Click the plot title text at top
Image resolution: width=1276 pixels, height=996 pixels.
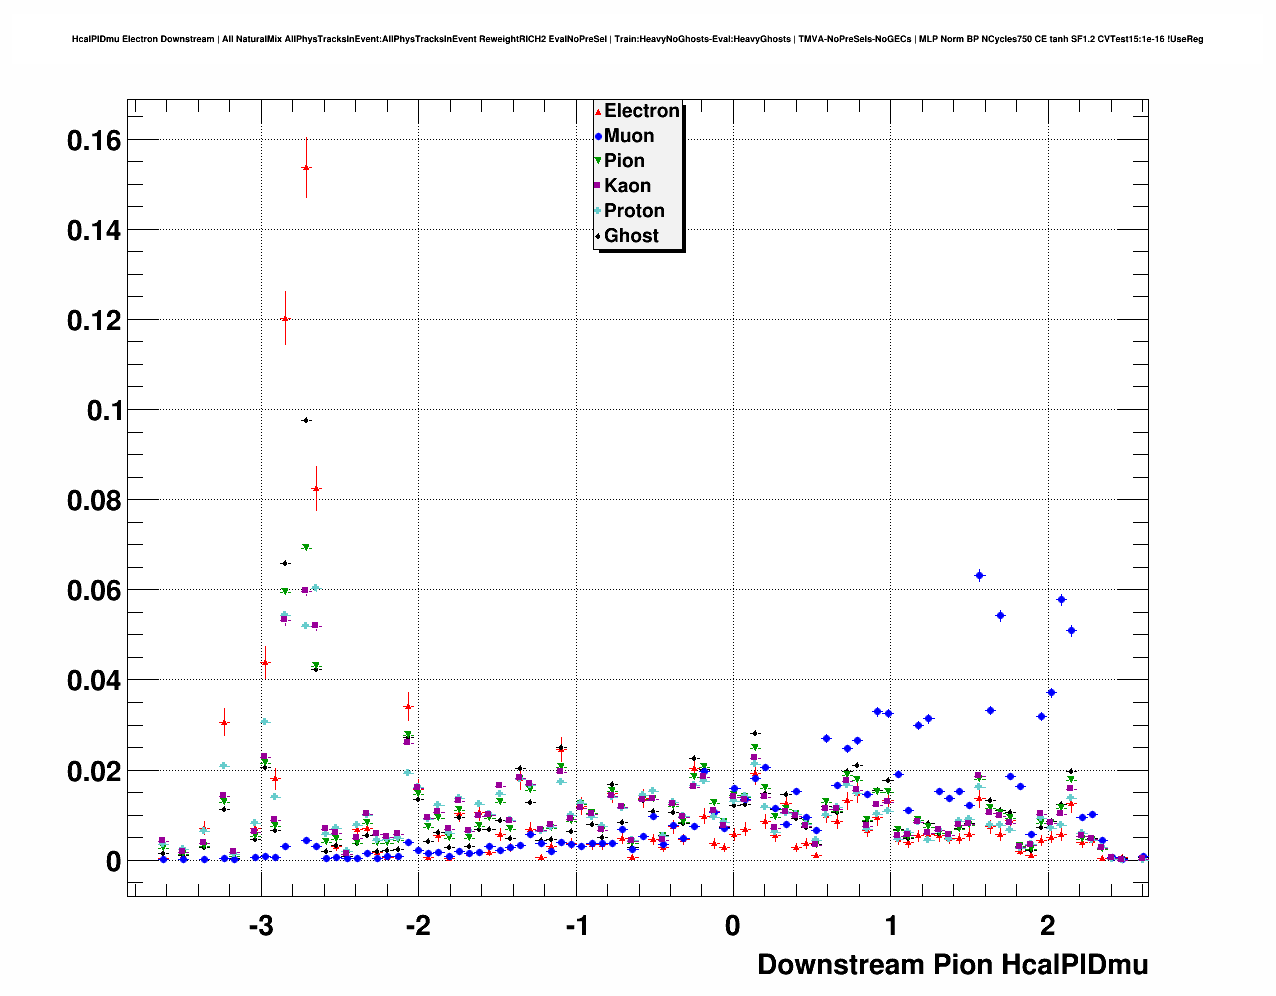[x=638, y=39]
